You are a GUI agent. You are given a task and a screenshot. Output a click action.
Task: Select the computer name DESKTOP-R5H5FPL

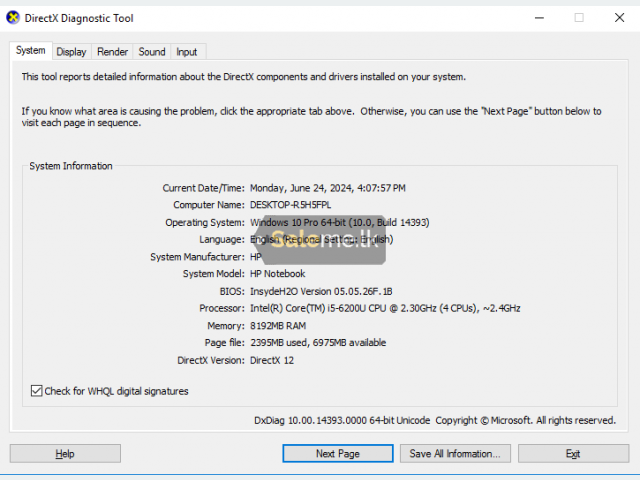[x=291, y=204]
